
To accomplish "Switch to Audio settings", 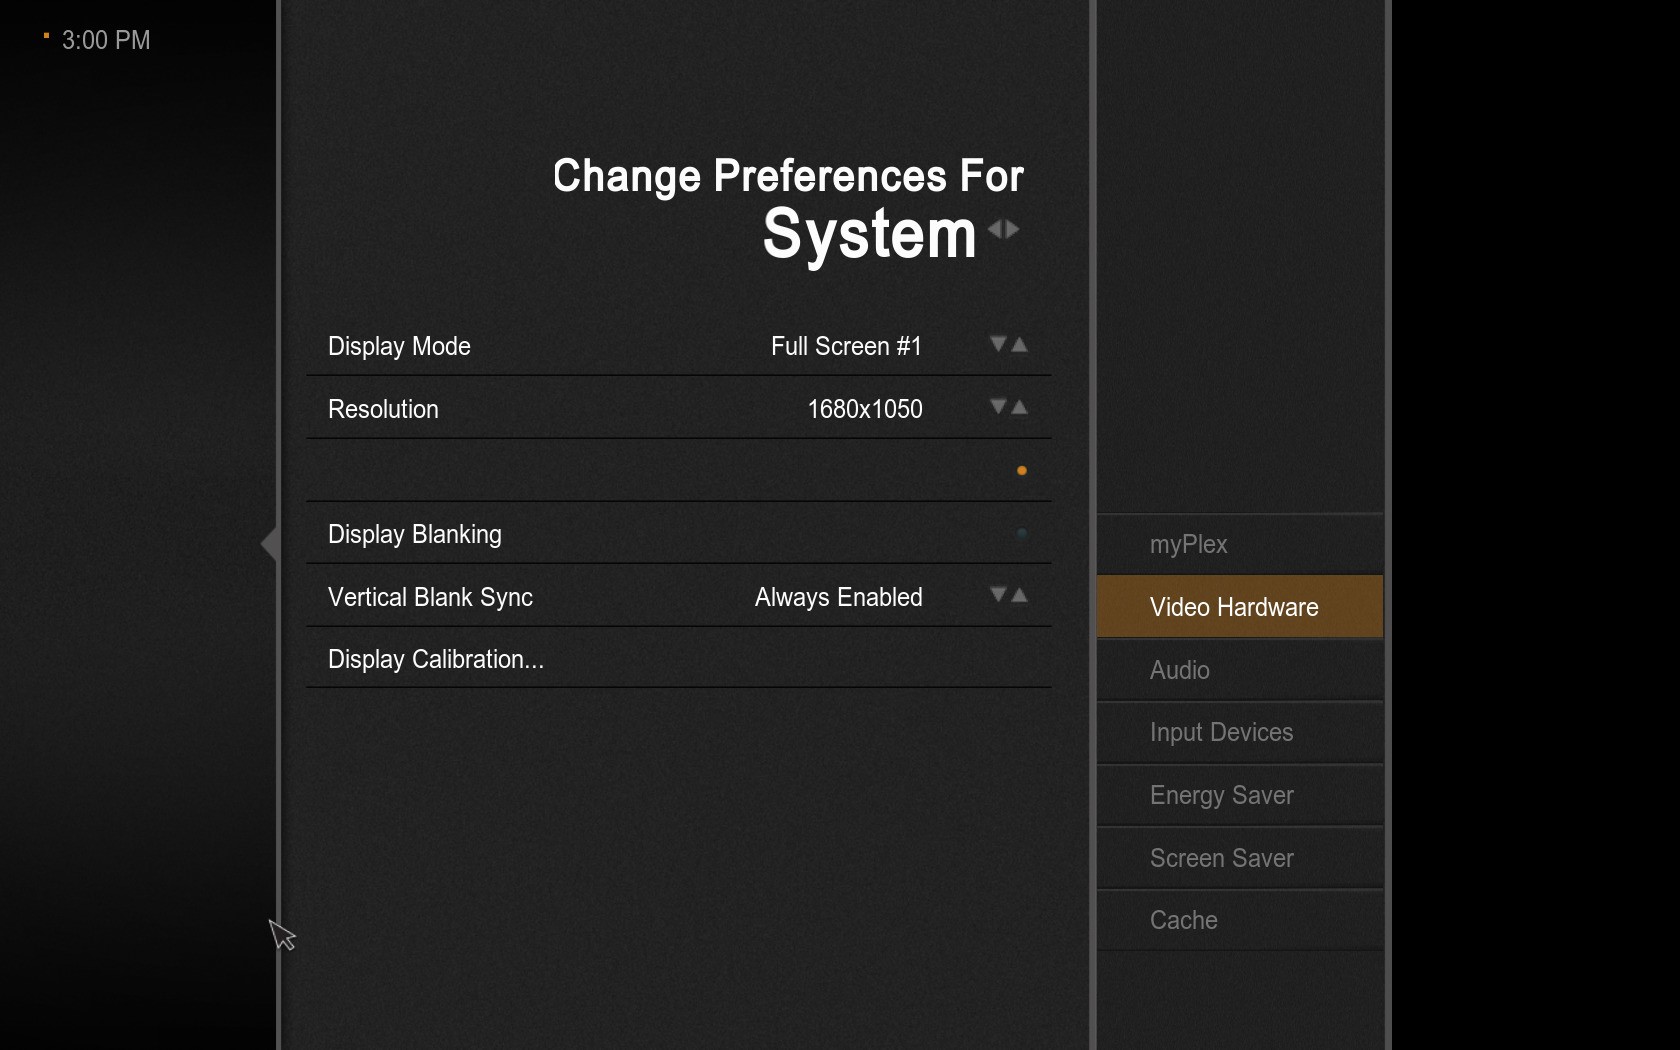I will coord(1180,670).
